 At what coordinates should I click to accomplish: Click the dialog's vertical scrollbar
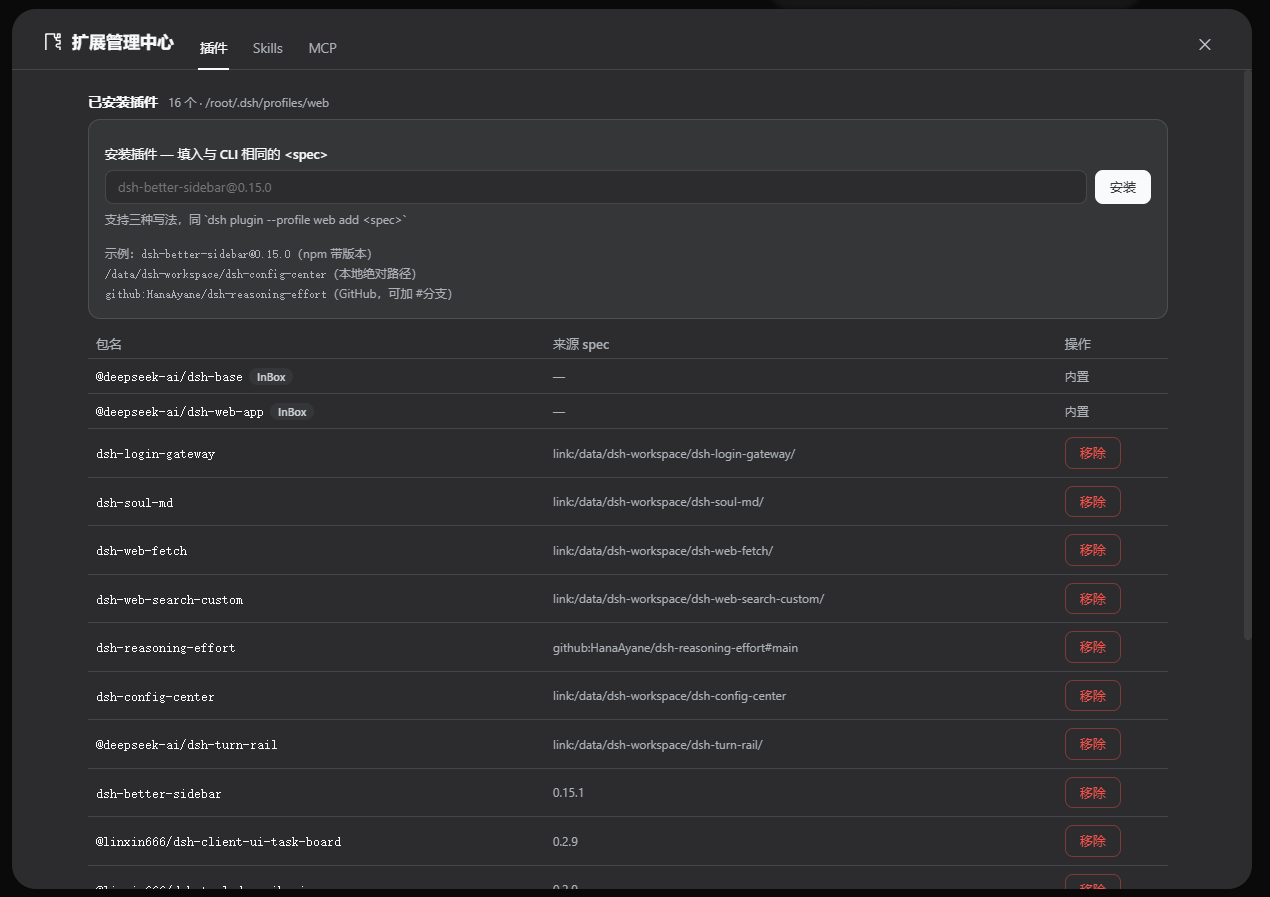[1246, 355]
